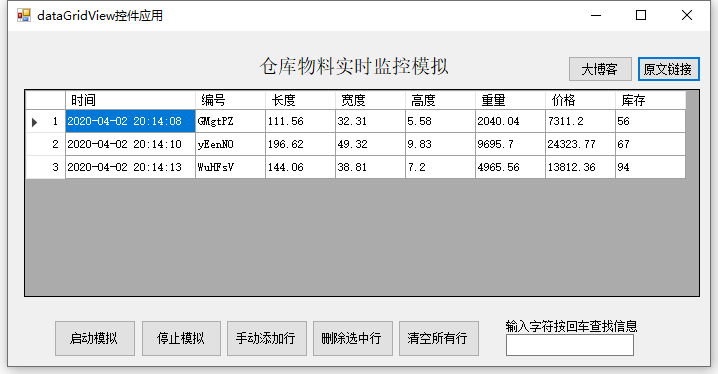Select row header of row 2
The image size is (718, 374).
46,144
